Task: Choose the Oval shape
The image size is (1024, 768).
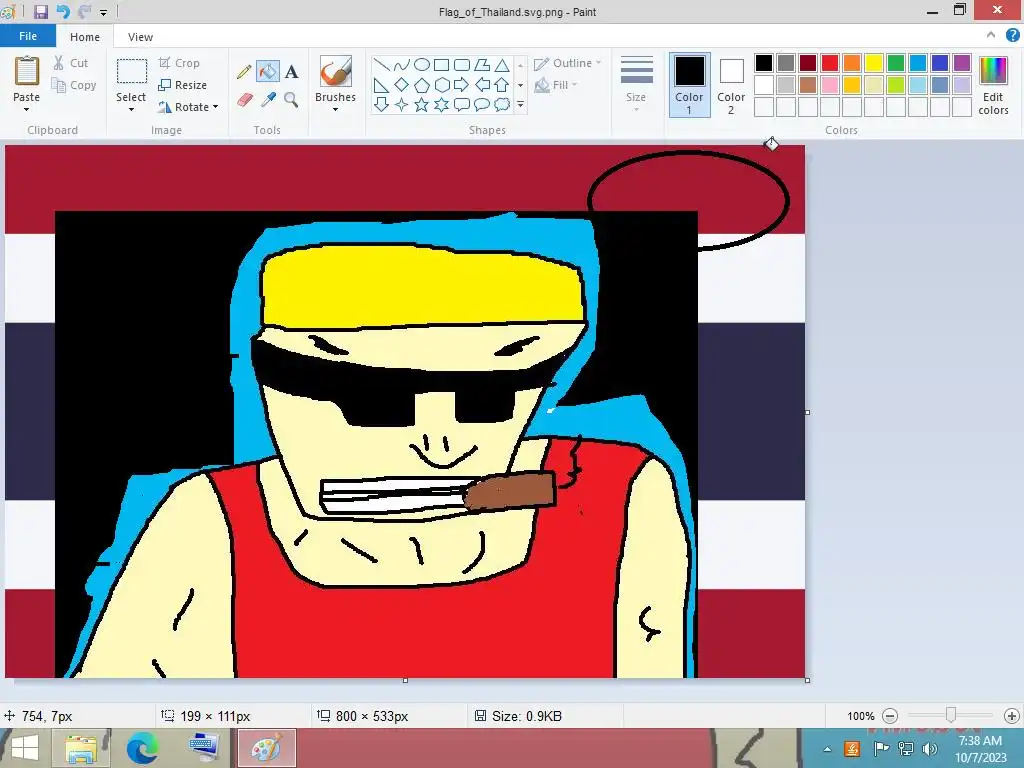Action: pyautogui.click(x=422, y=65)
